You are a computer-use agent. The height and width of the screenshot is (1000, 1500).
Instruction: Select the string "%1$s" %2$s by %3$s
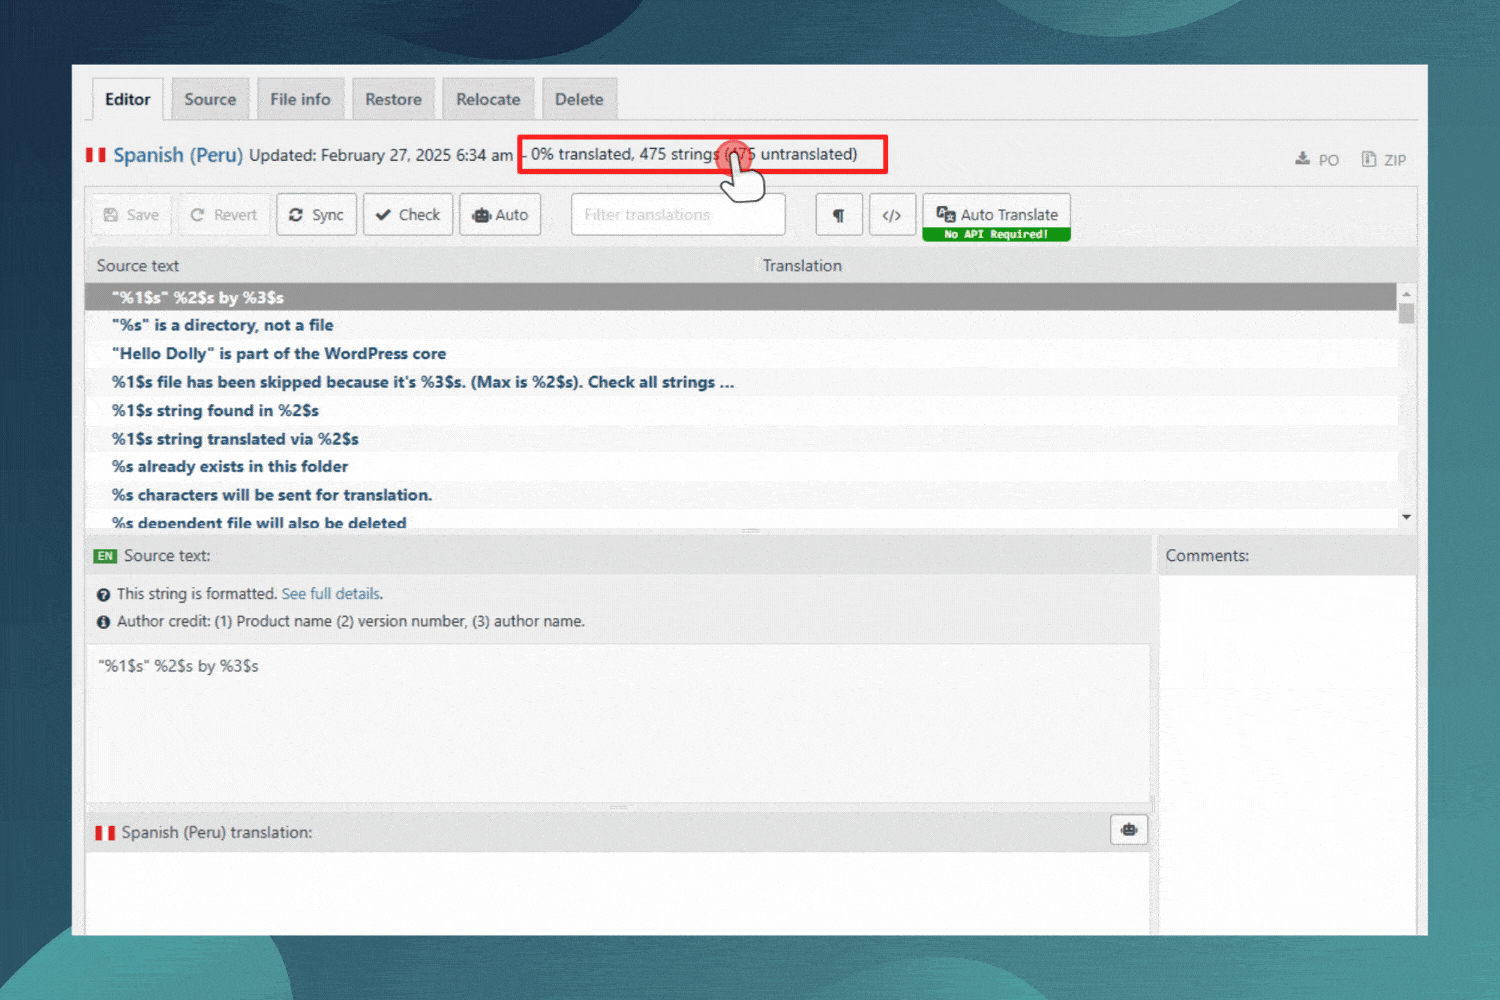tap(740, 297)
